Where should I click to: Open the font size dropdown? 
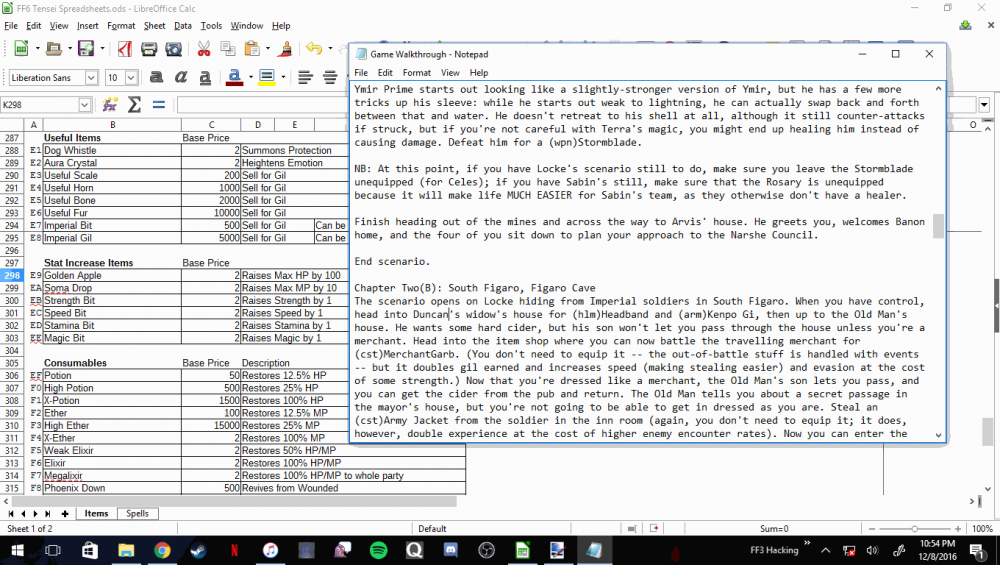131,78
